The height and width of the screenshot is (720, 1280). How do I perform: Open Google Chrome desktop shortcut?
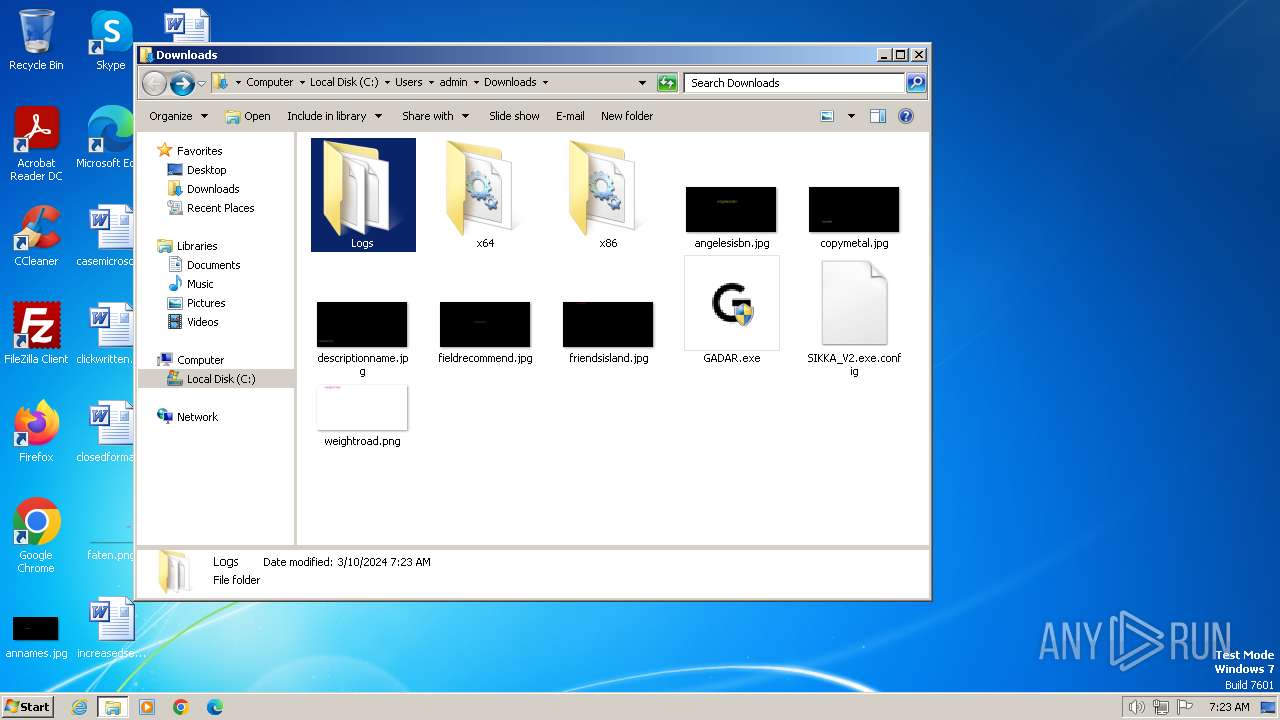[36, 535]
